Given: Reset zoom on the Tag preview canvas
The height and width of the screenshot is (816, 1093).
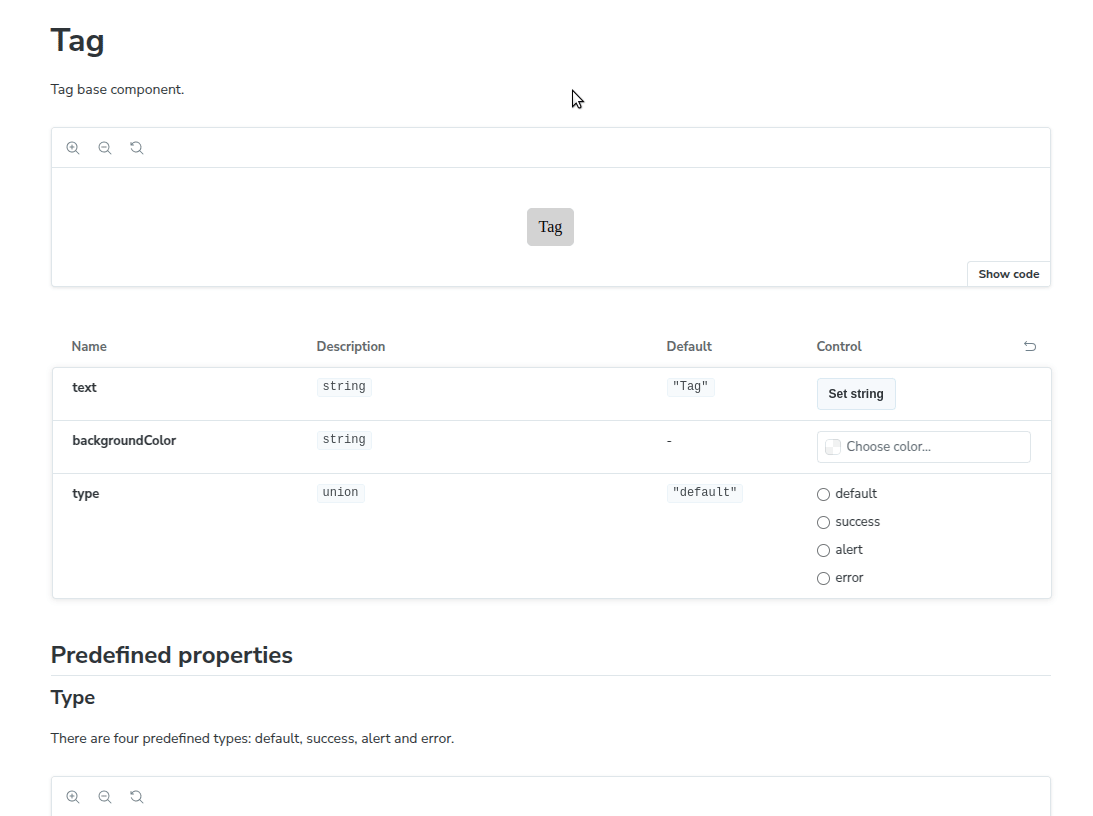Looking at the screenshot, I should coord(137,148).
